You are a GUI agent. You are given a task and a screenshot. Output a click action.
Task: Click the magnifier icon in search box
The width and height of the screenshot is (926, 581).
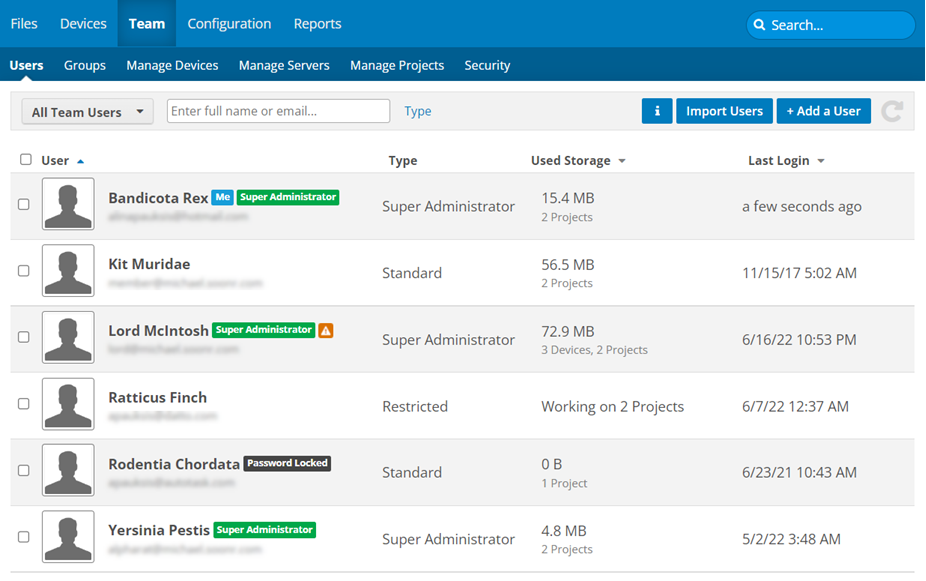click(760, 25)
